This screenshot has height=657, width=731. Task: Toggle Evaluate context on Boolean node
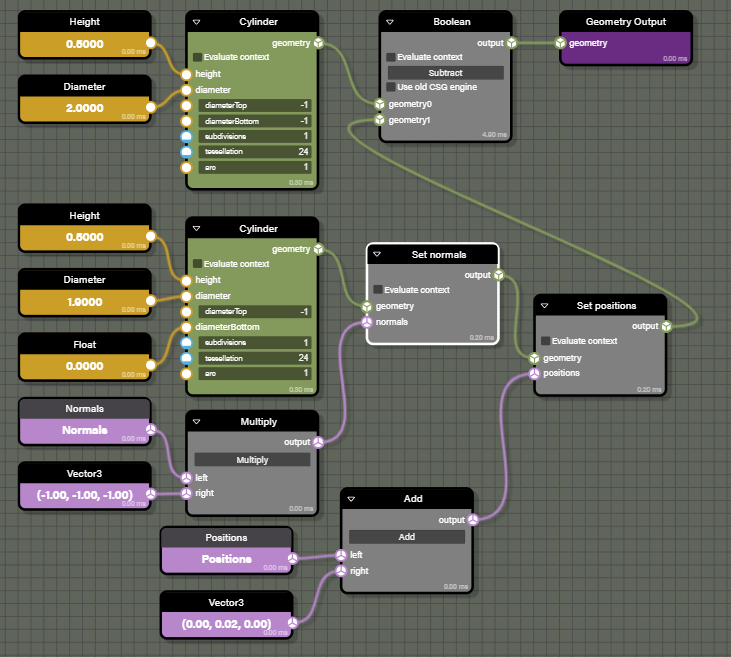tap(391, 57)
